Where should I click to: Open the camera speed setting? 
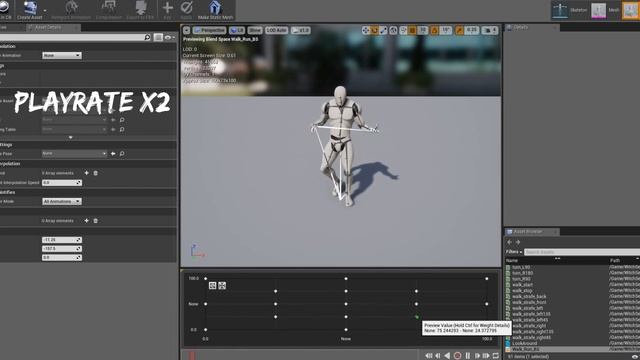click(x=490, y=30)
